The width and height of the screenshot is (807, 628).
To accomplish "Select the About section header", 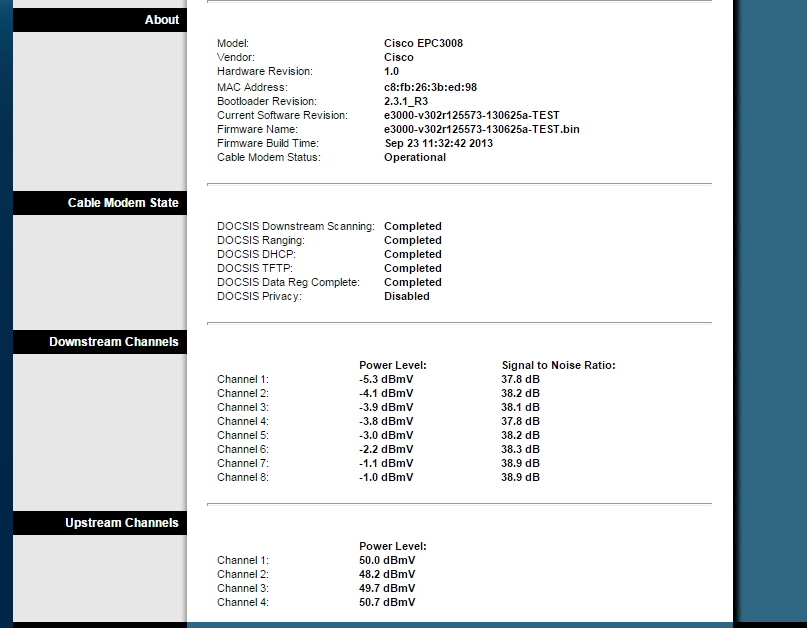I will [x=100, y=20].
